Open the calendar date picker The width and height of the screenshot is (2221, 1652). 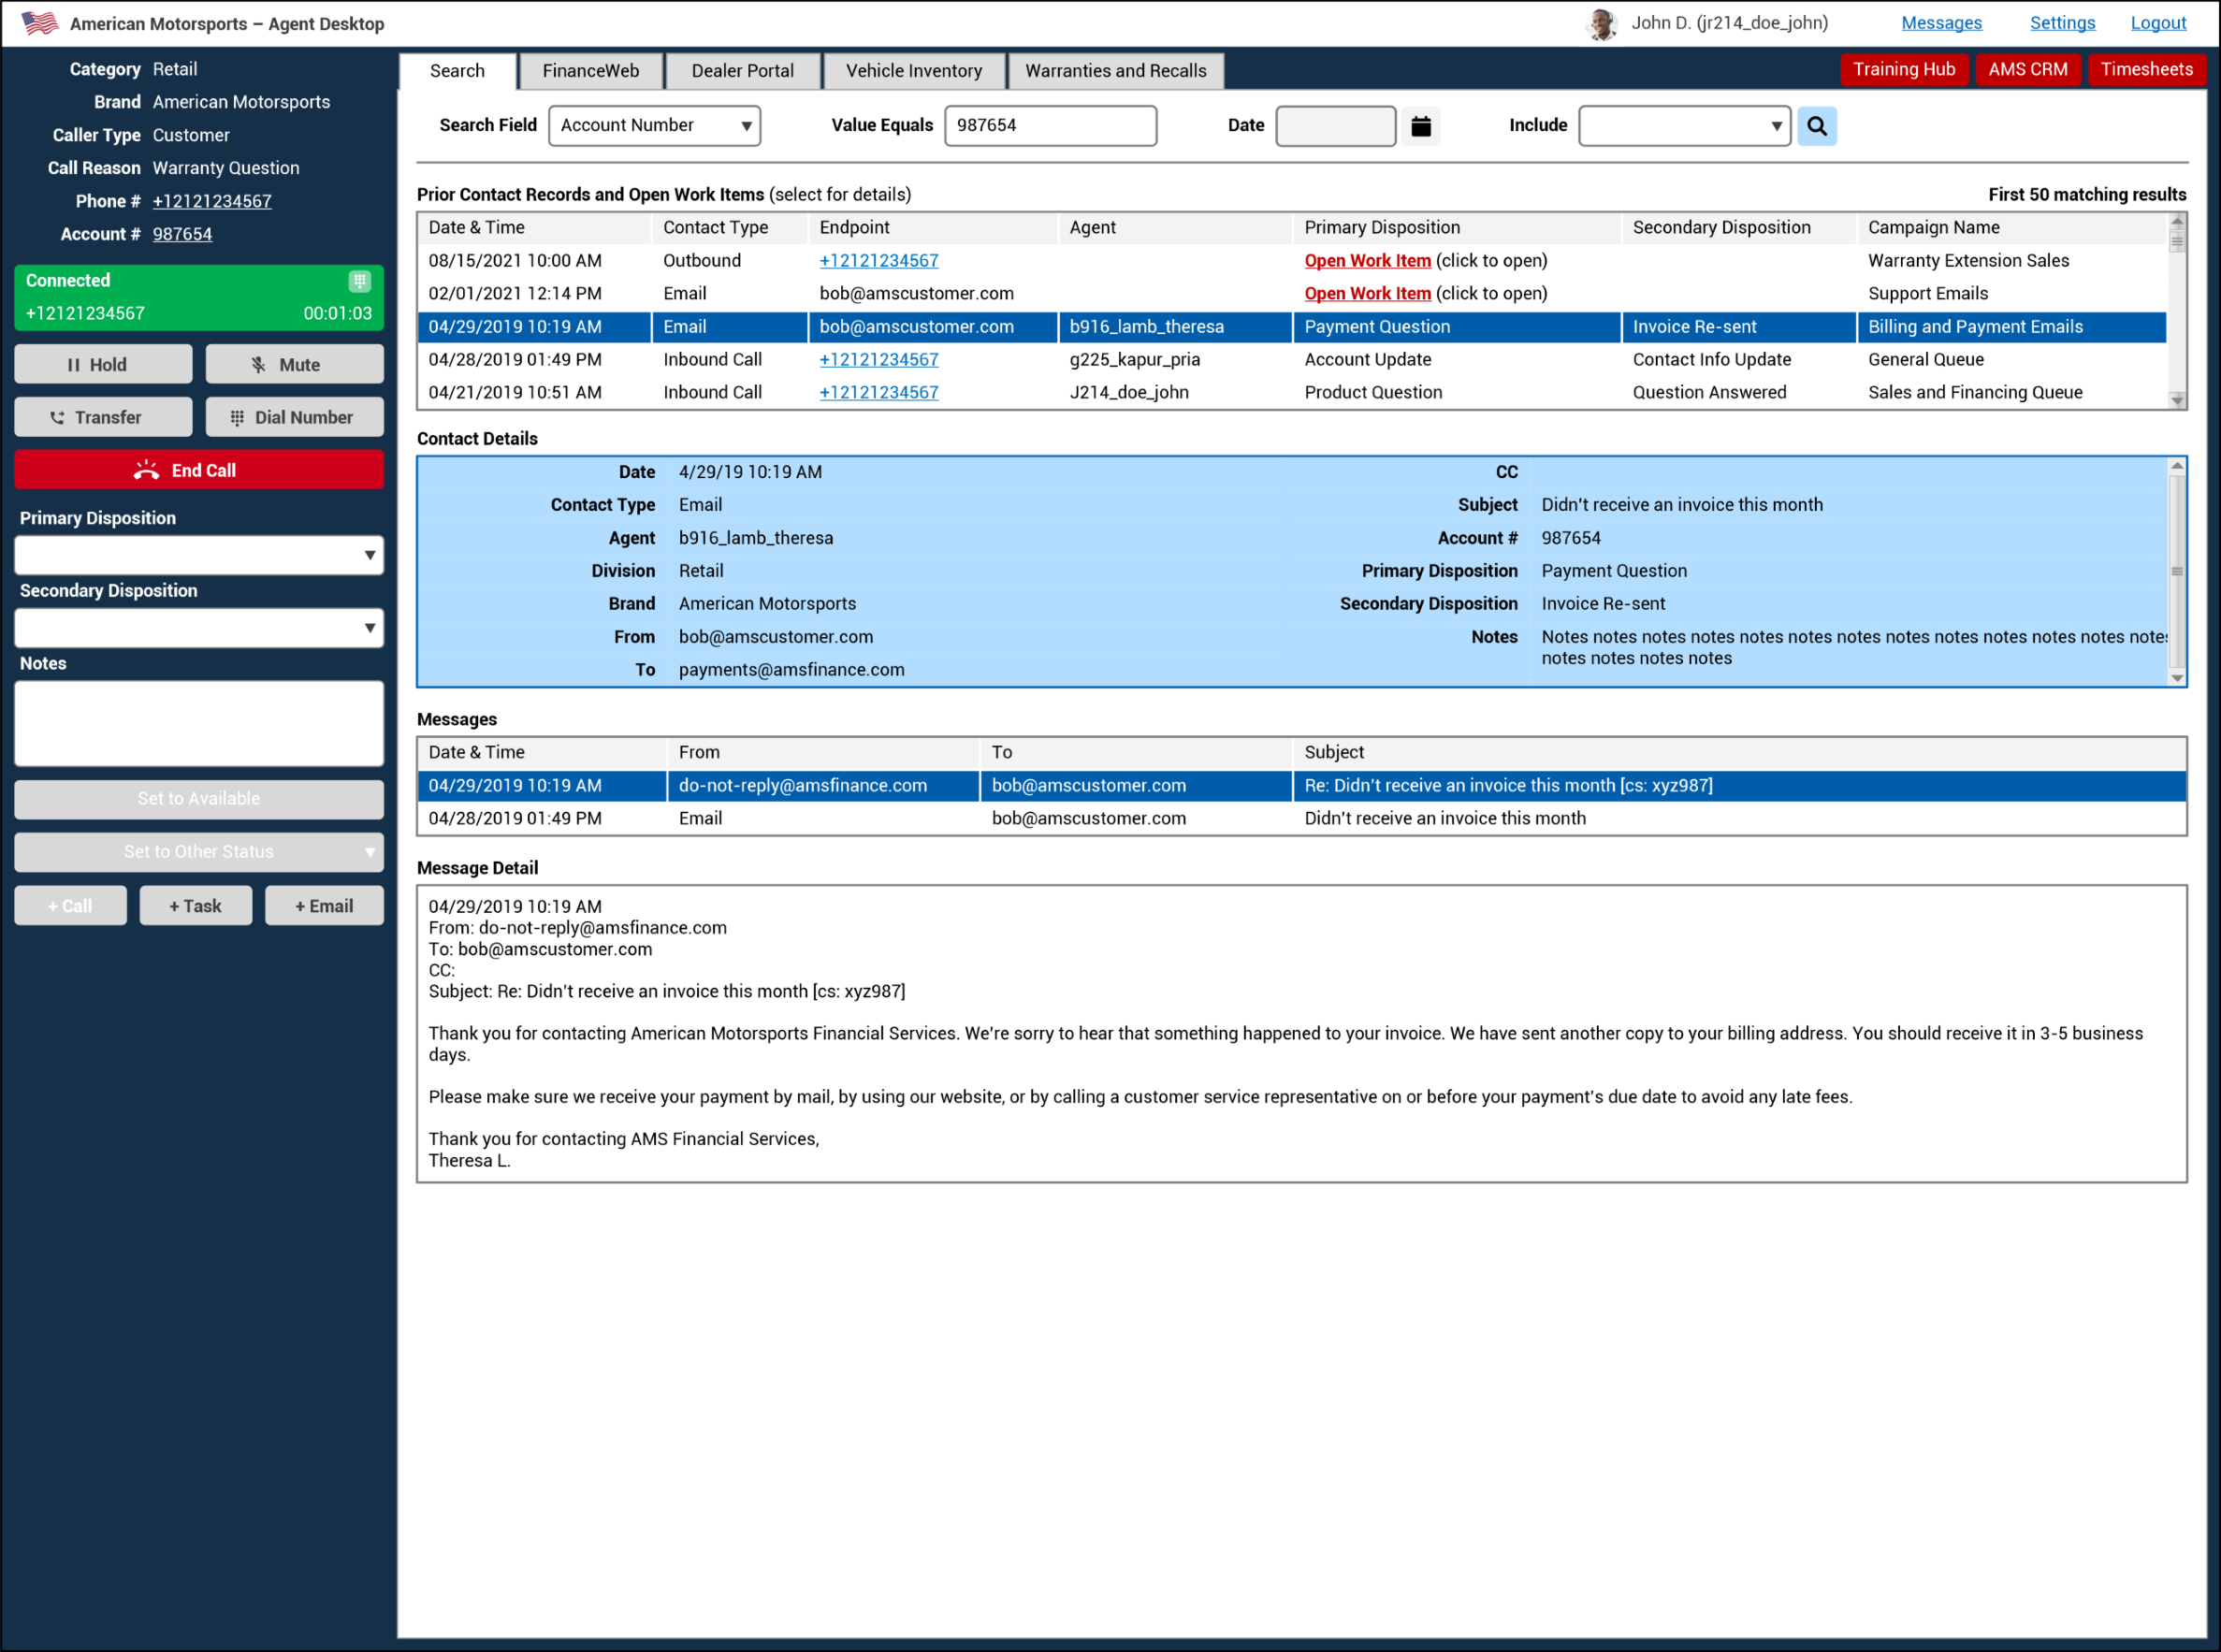point(1421,125)
